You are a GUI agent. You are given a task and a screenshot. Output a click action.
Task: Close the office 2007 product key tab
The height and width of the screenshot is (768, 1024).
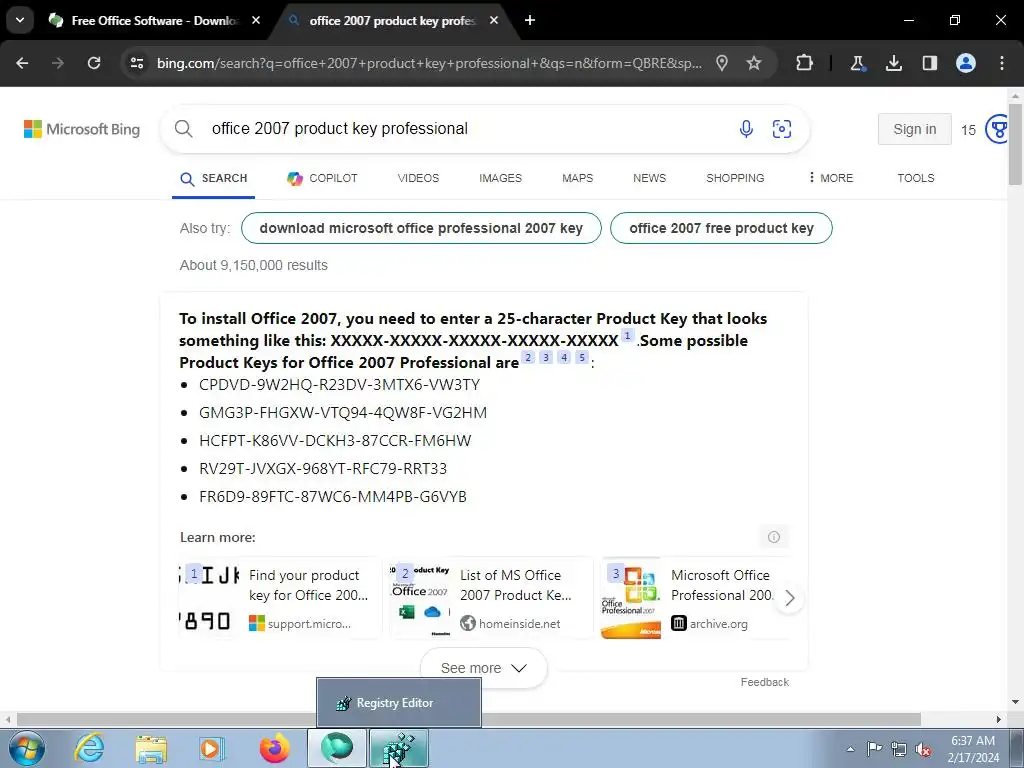click(x=494, y=20)
